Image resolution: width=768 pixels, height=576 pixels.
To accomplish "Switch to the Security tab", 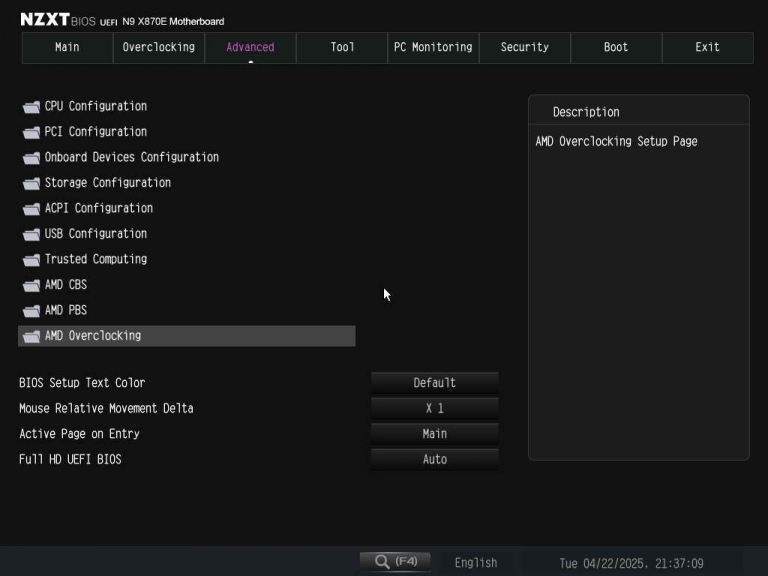I will [x=525, y=48].
